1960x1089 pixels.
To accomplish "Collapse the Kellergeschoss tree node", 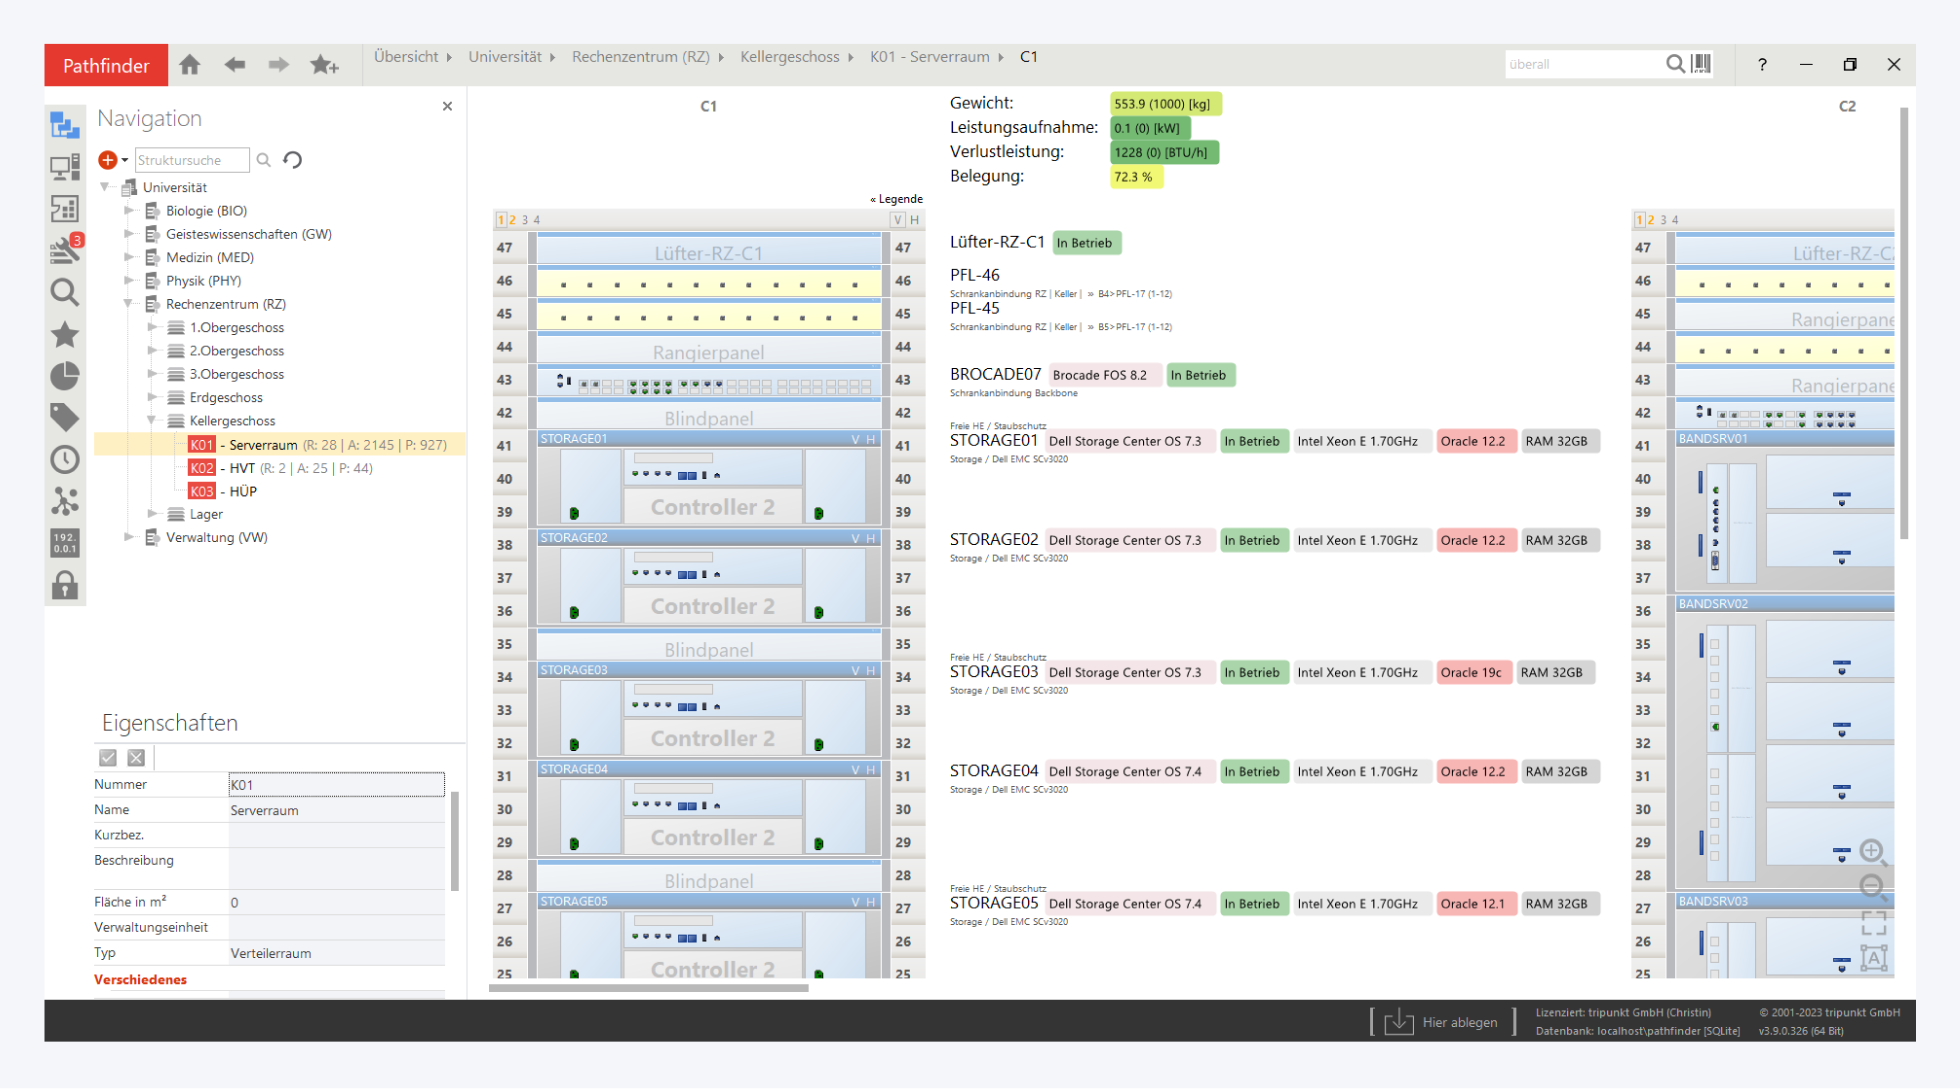I will point(152,421).
